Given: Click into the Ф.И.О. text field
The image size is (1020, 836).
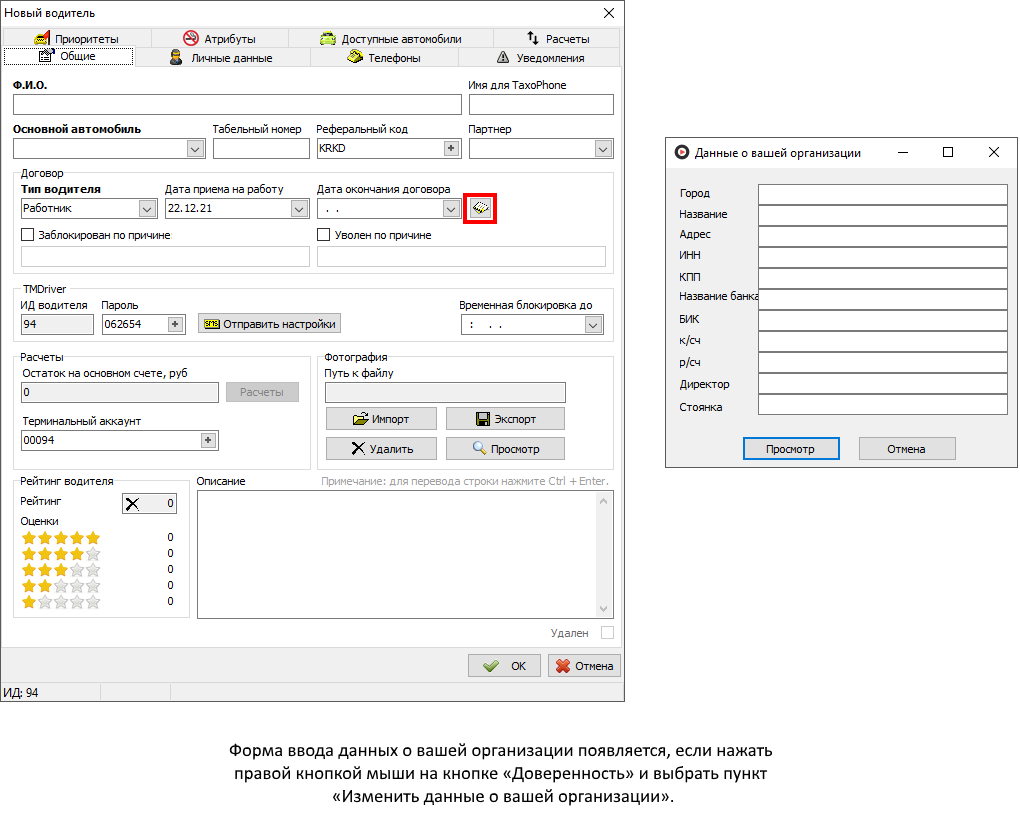Looking at the screenshot, I should [237, 105].
